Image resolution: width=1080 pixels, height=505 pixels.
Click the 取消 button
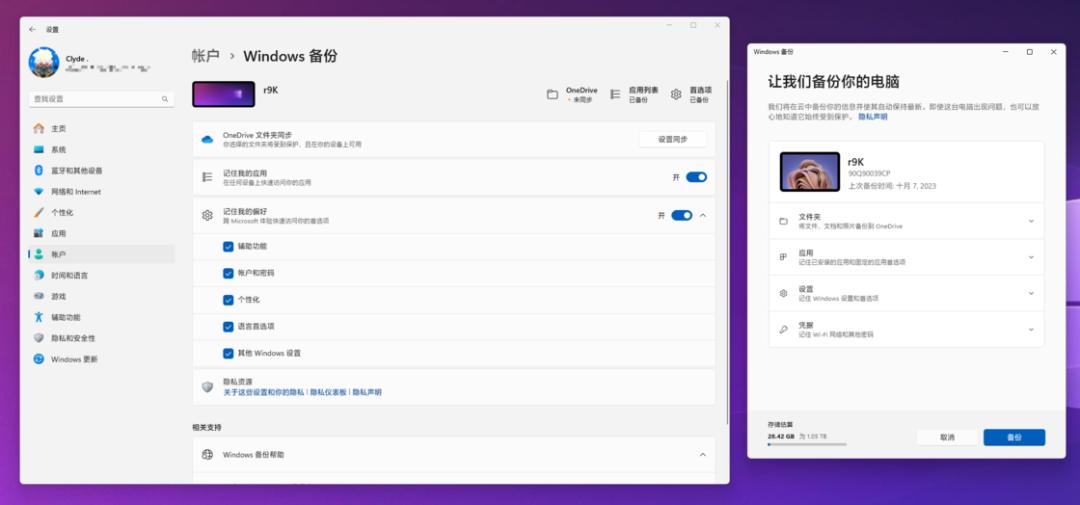pos(947,437)
